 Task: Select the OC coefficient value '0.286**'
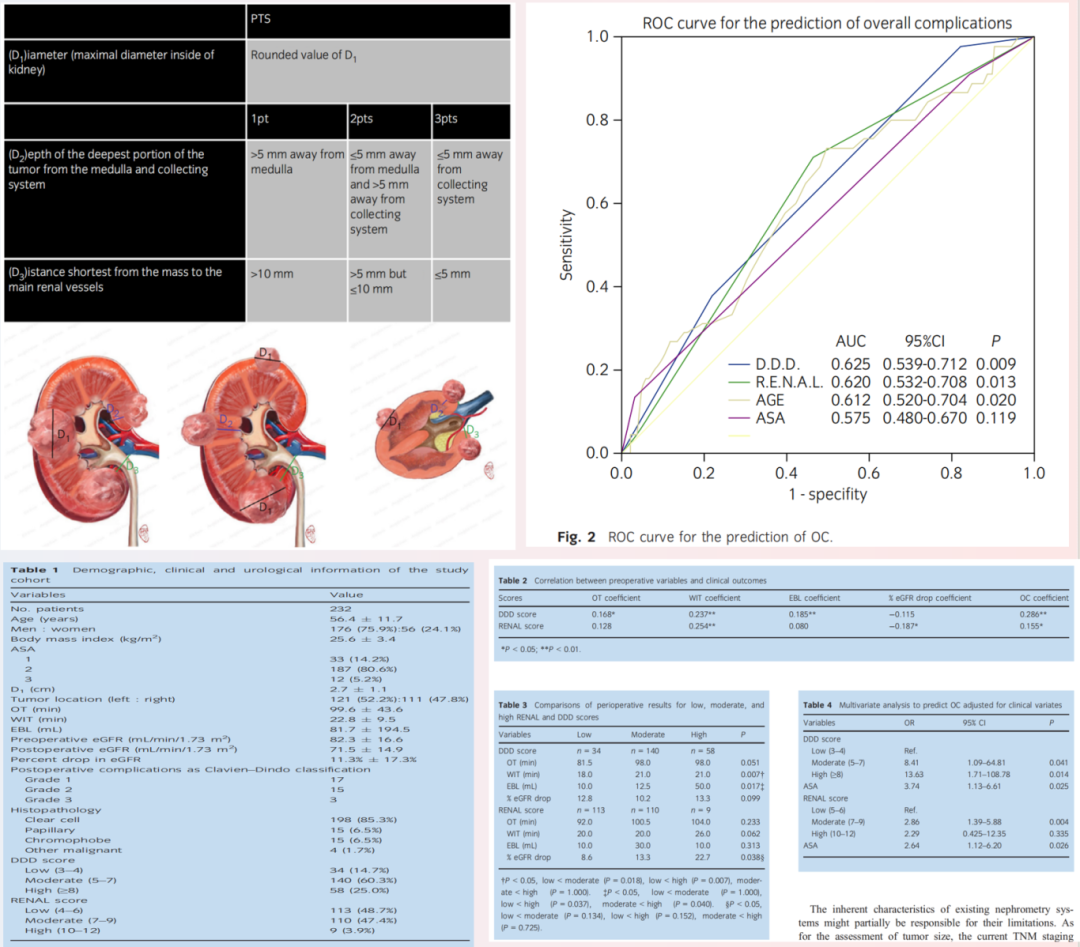1033,614
